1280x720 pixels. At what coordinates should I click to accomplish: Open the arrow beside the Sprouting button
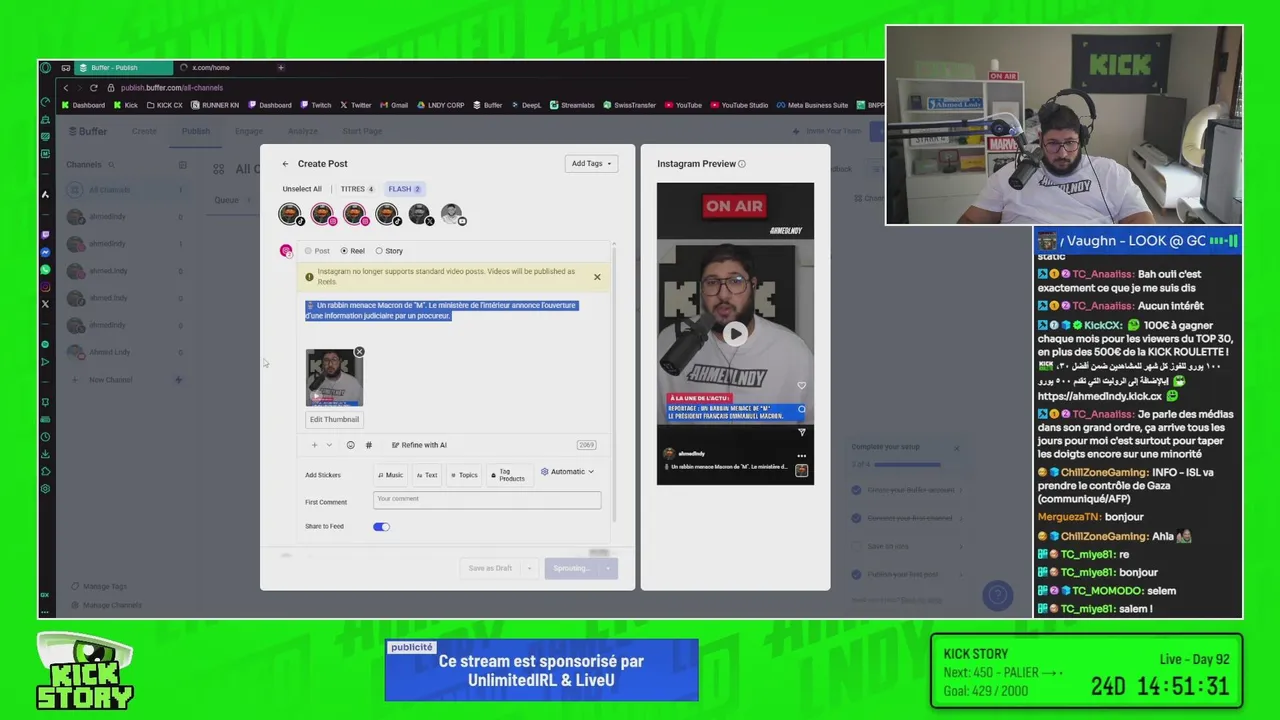(x=607, y=568)
